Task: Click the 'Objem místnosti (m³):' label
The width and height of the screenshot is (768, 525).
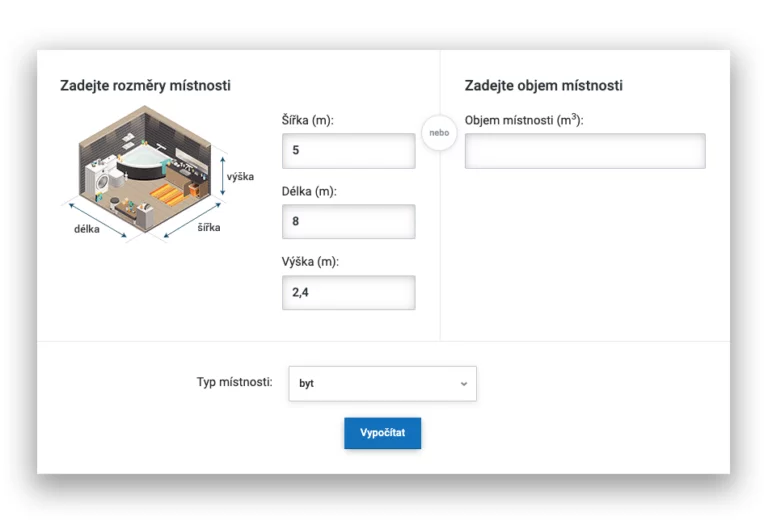Action: [x=524, y=120]
